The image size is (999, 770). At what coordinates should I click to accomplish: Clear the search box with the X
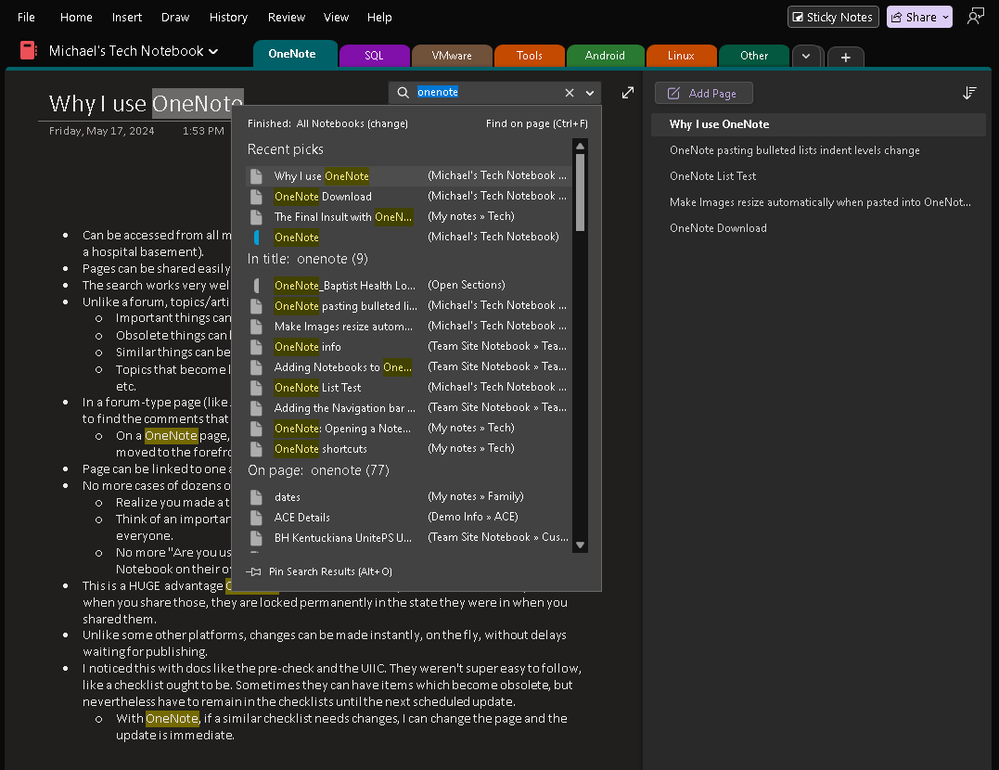click(x=570, y=92)
